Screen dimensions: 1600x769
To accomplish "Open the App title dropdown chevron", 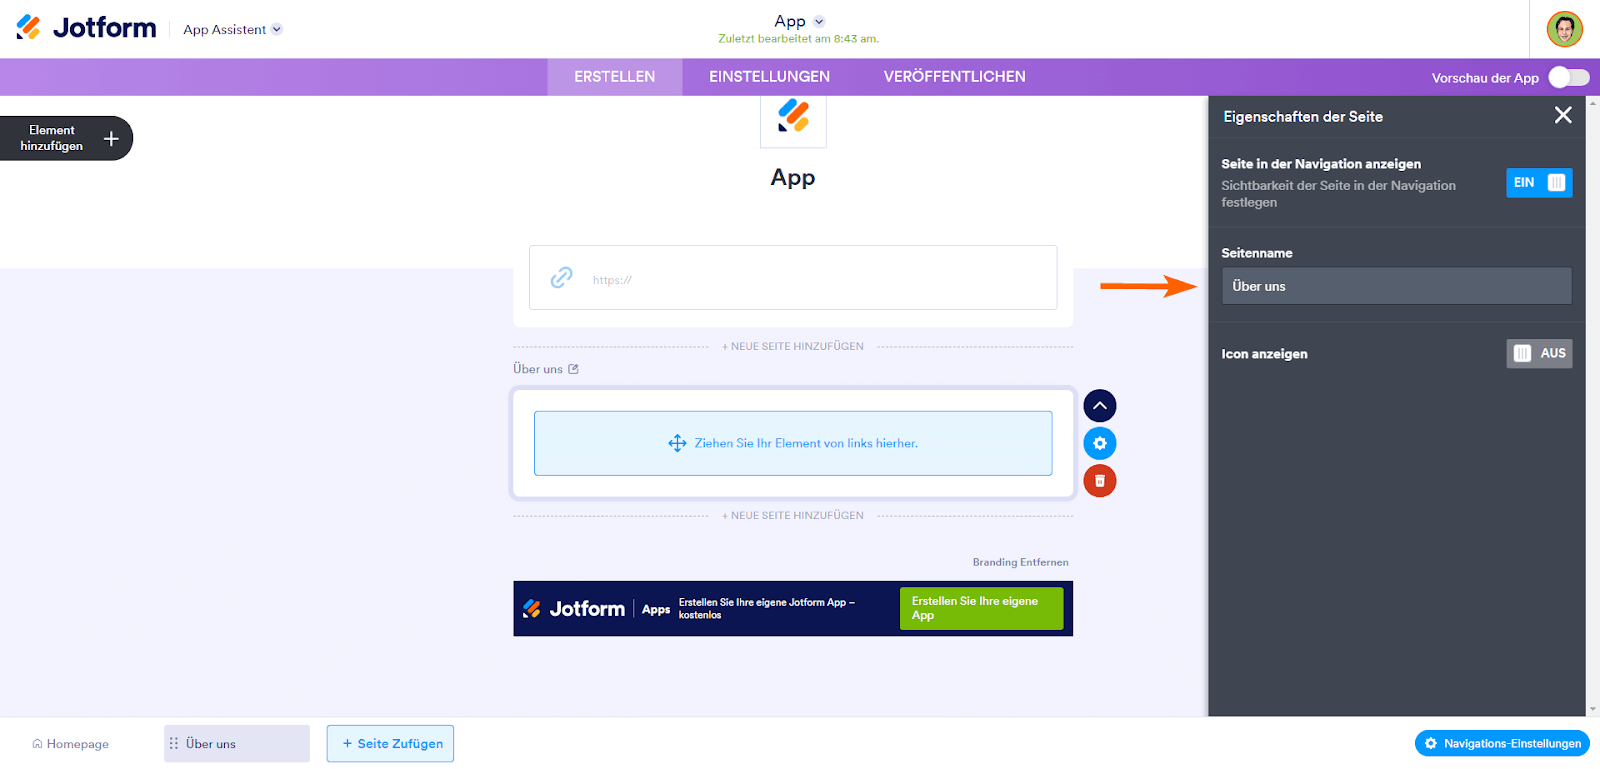I will pyautogui.click(x=819, y=22).
